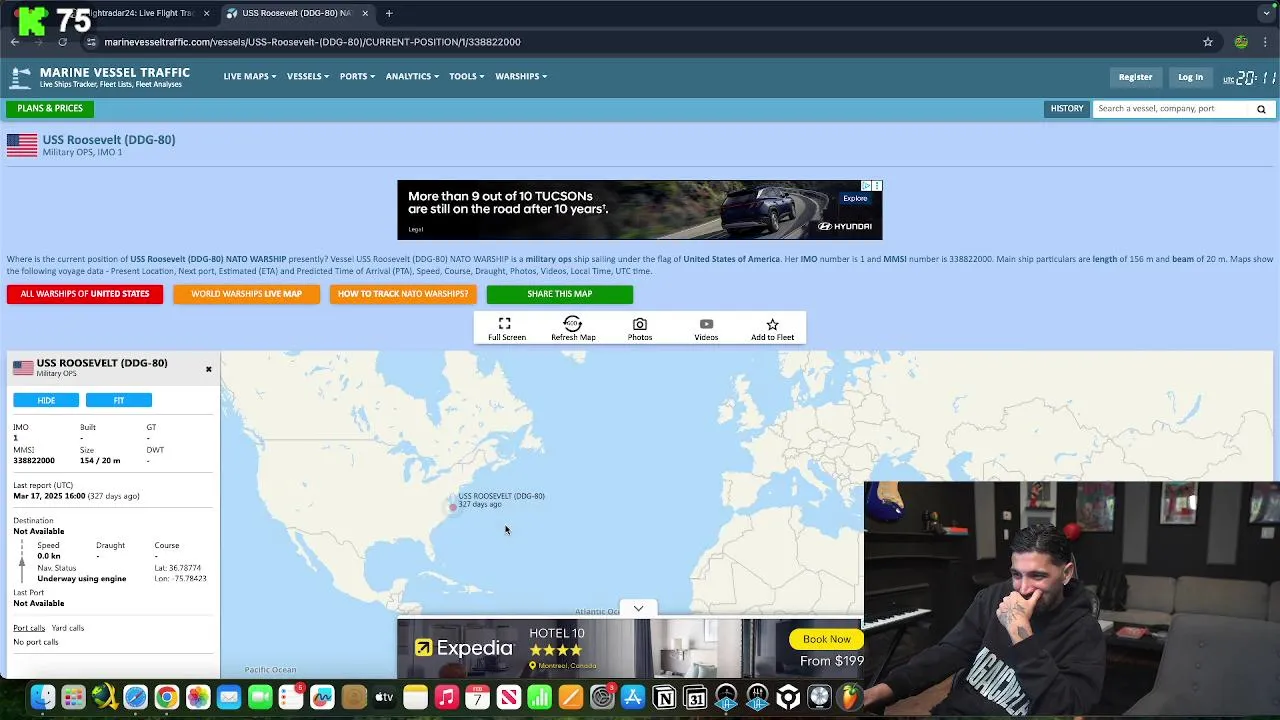Click the vessel marker on map

[x=453, y=507]
